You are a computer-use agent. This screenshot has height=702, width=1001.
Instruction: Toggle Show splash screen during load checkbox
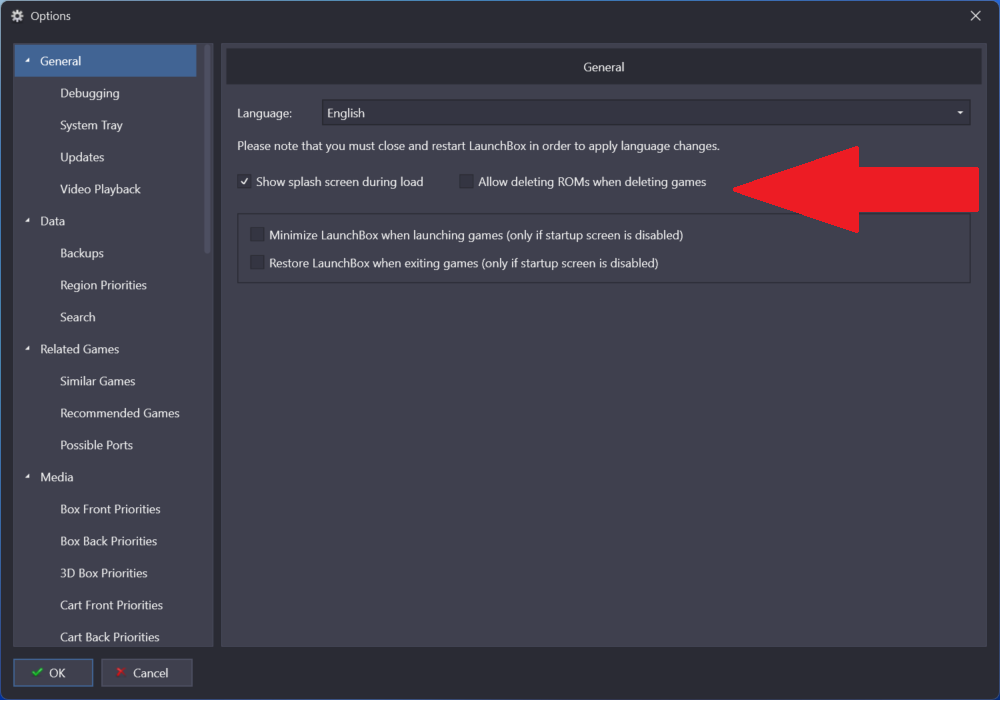point(245,182)
